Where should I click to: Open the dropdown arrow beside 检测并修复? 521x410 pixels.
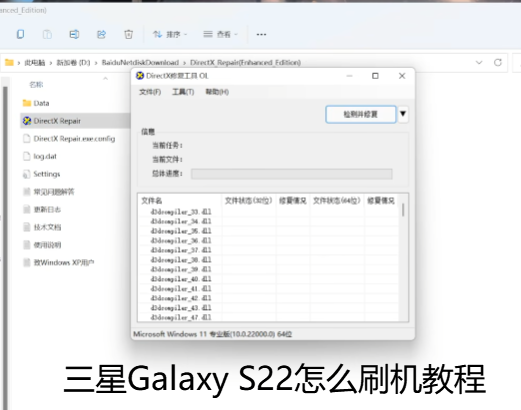click(x=403, y=114)
